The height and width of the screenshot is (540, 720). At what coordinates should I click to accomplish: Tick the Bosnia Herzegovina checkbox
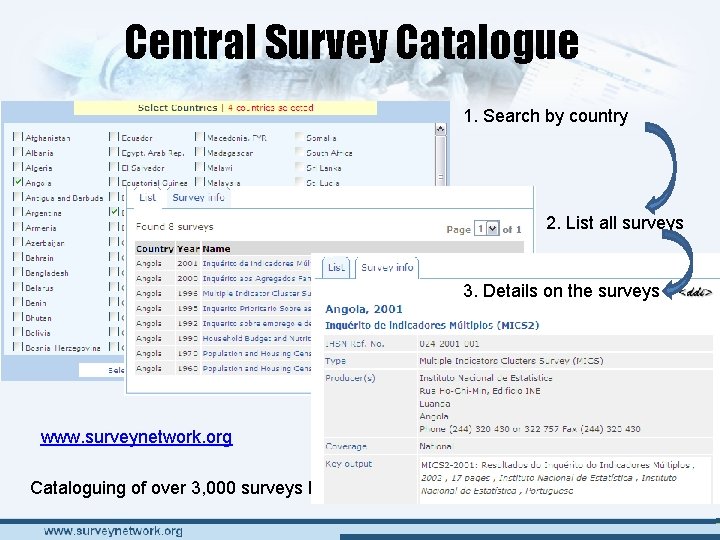pos(18,347)
